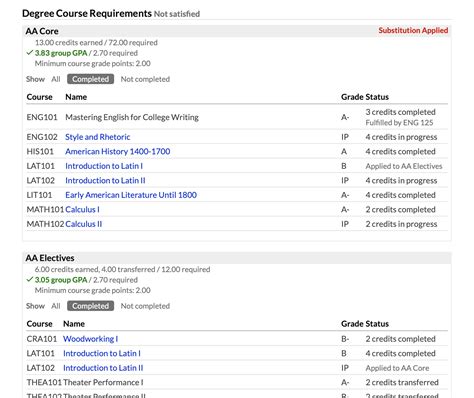Click '3 credits completed' status for ENG101
Image resolution: width=474 pixels, height=398 pixels.
click(x=401, y=112)
